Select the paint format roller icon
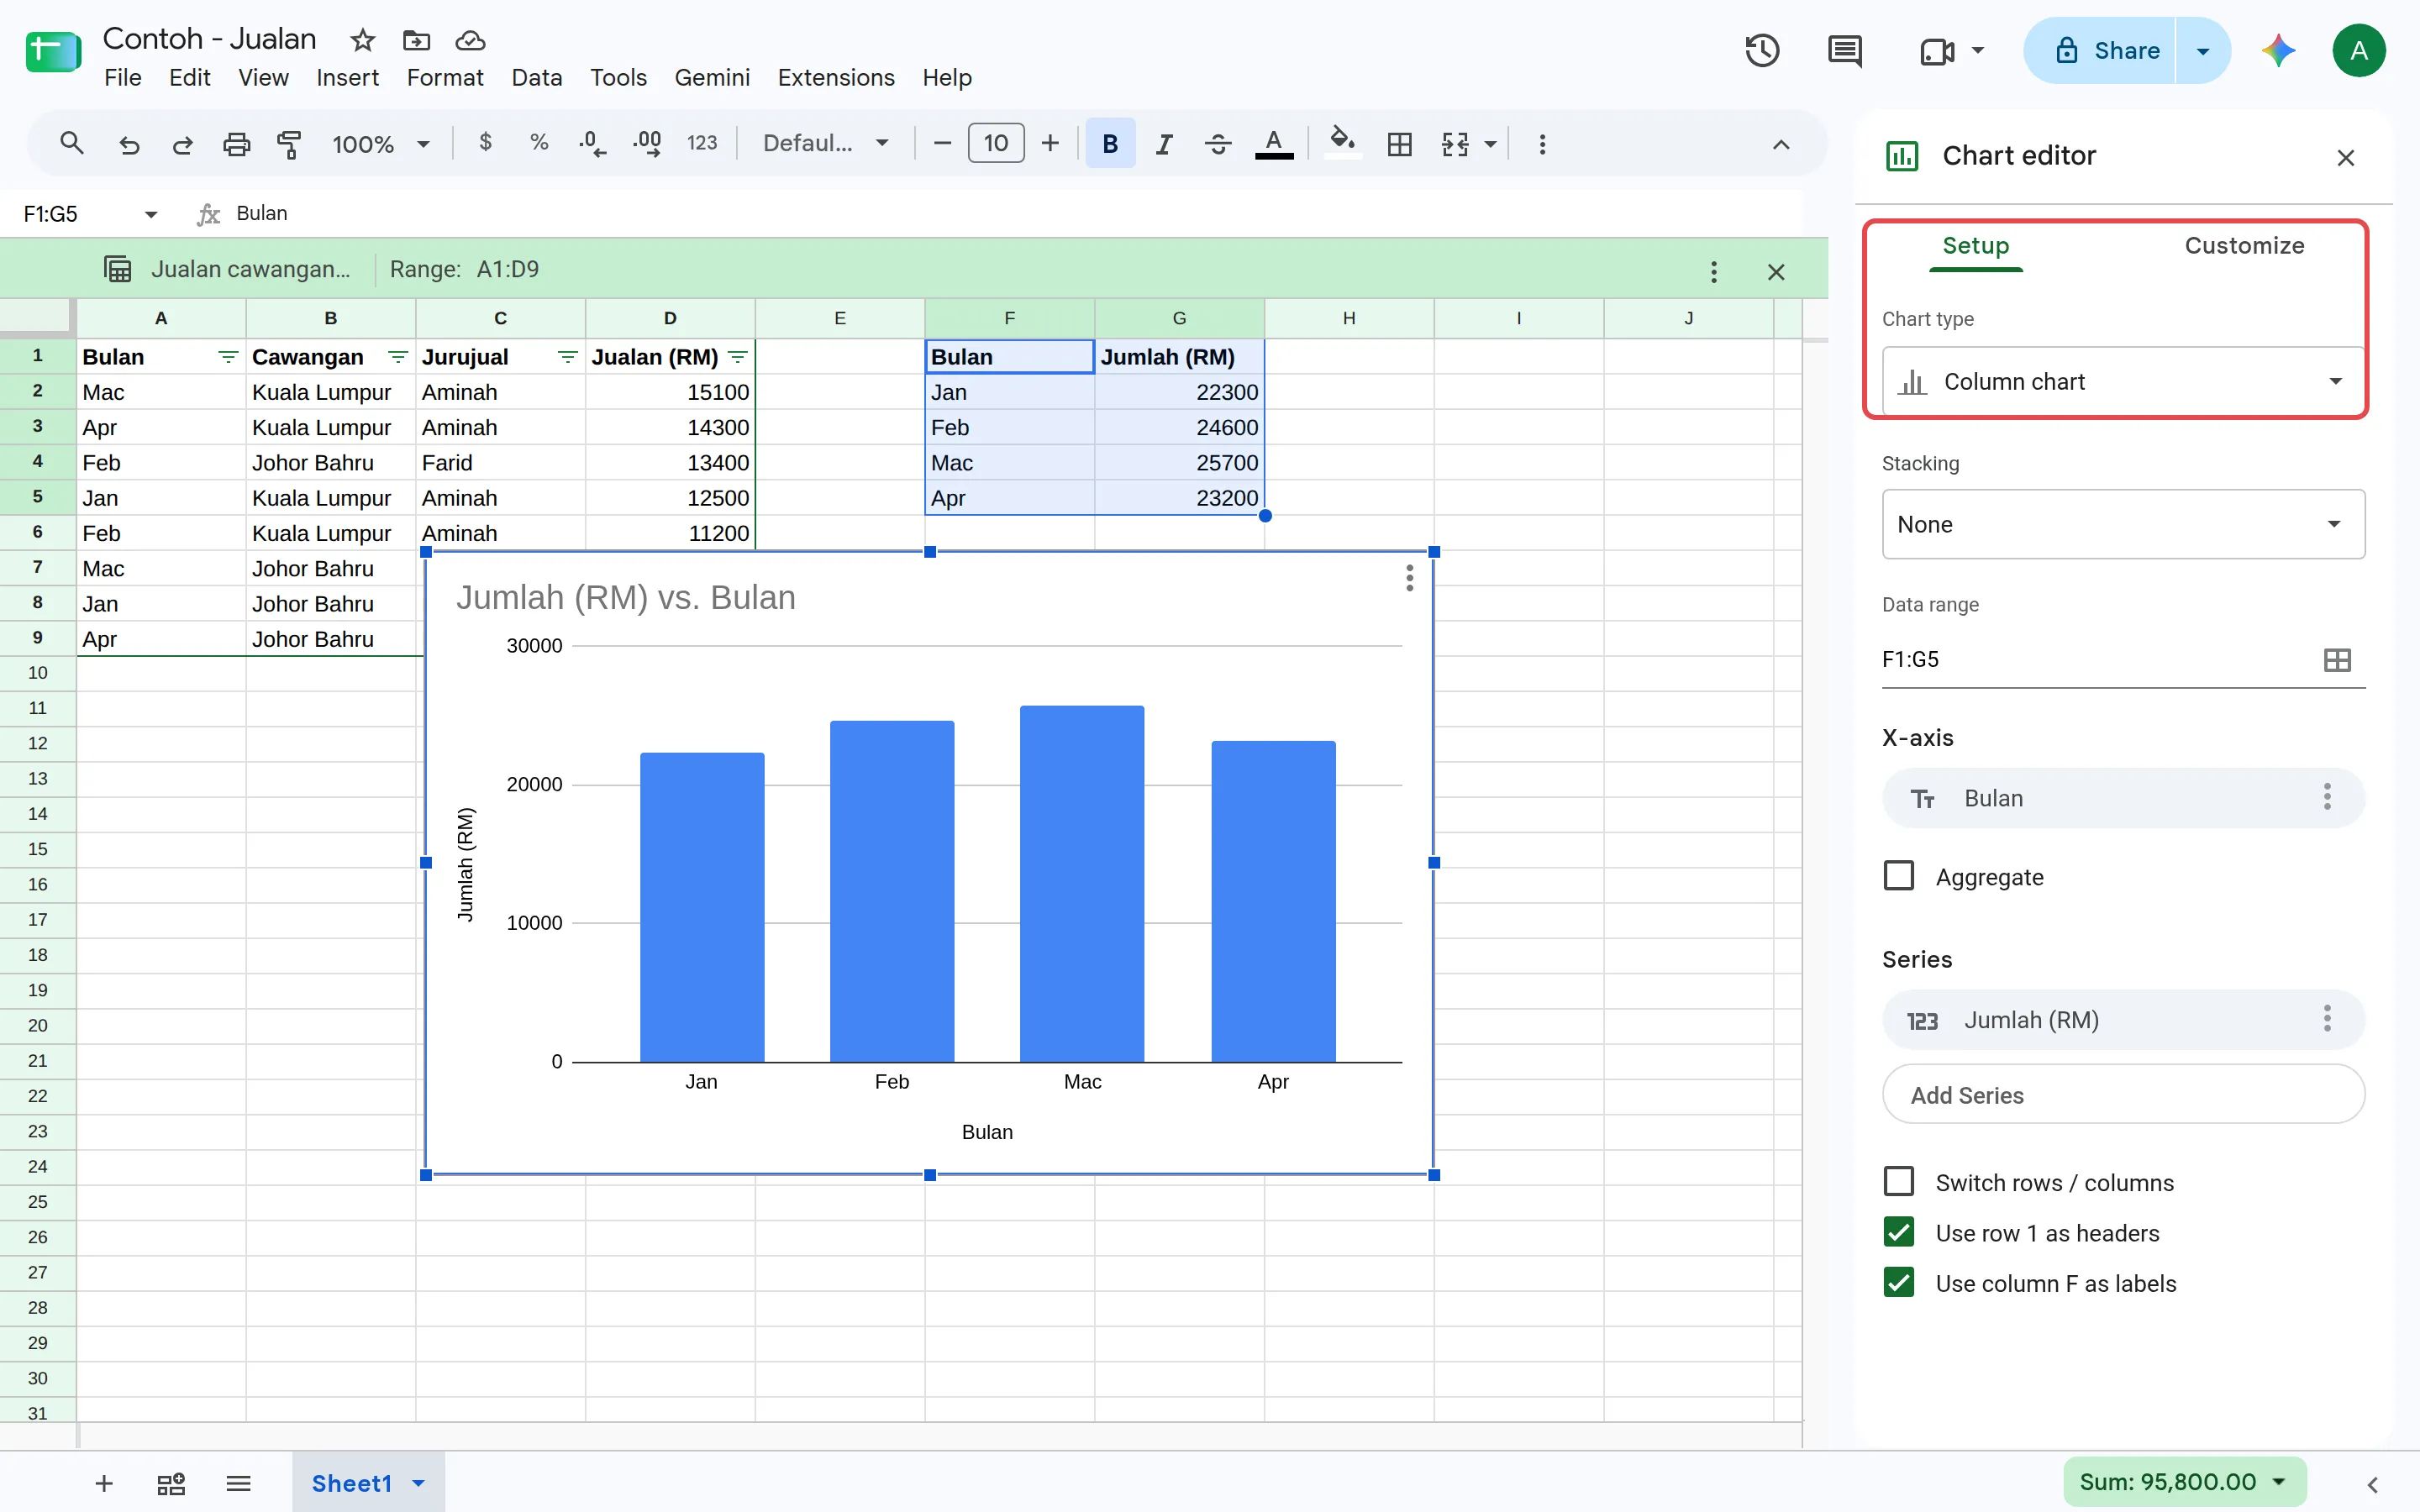This screenshot has width=2420, height=1512. tap(289, 144)
